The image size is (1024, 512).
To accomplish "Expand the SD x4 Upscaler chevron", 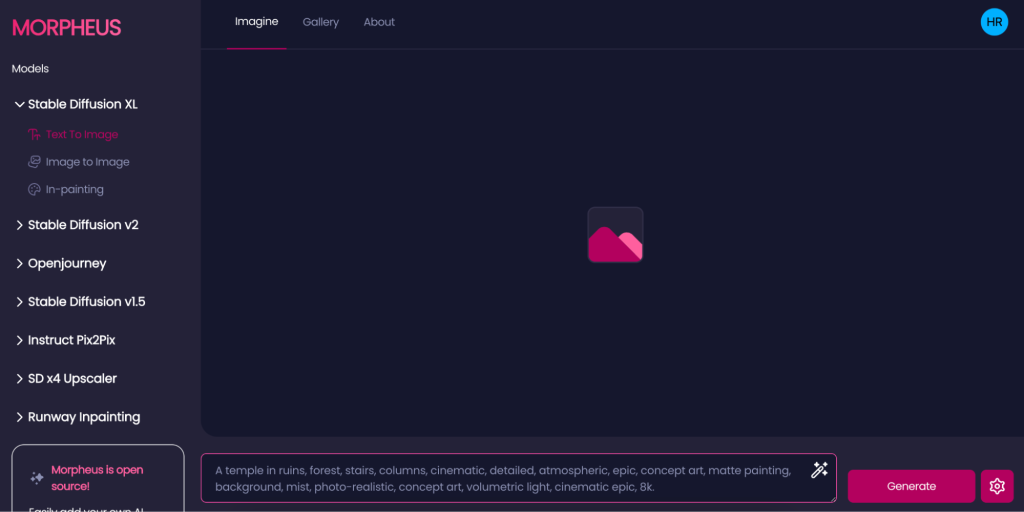I will (x=20, y=379).
